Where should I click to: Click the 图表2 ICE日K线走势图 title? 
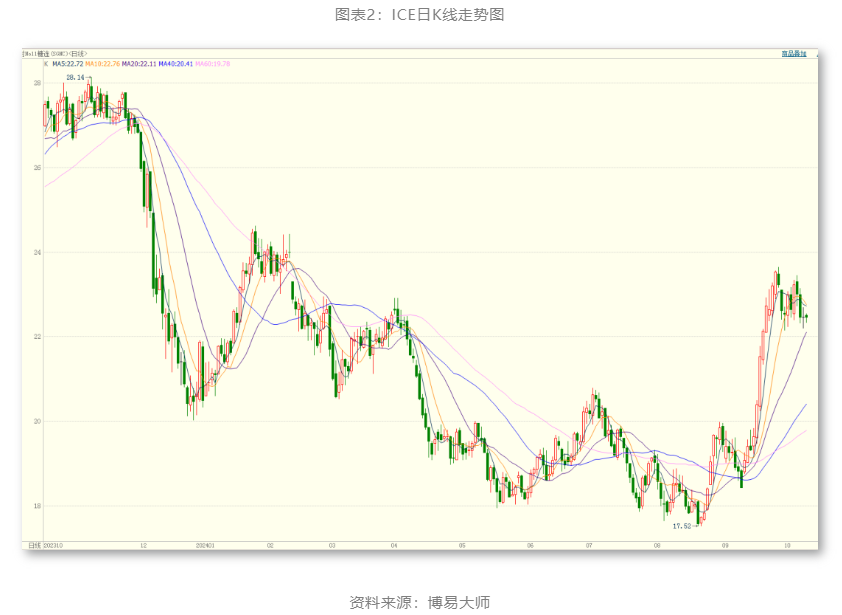[420, 14]
